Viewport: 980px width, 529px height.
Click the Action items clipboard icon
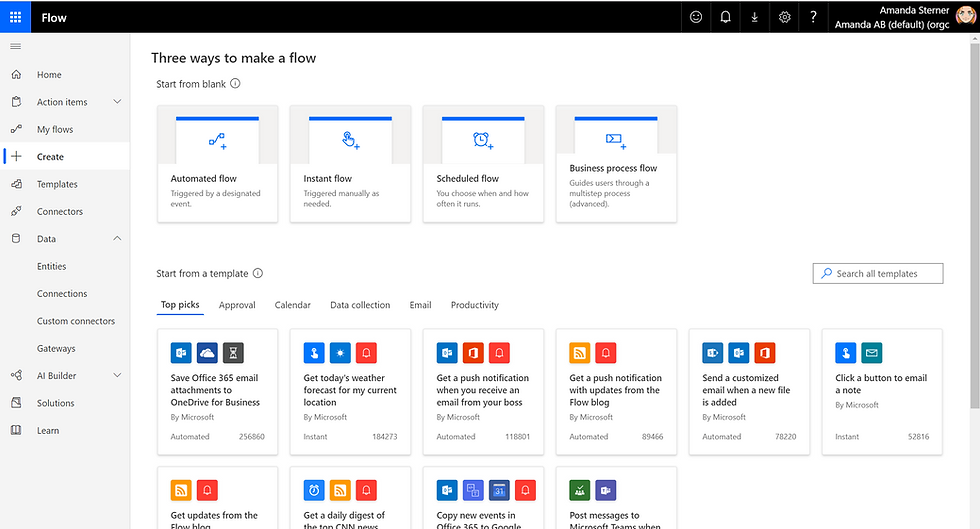(16, 101)
